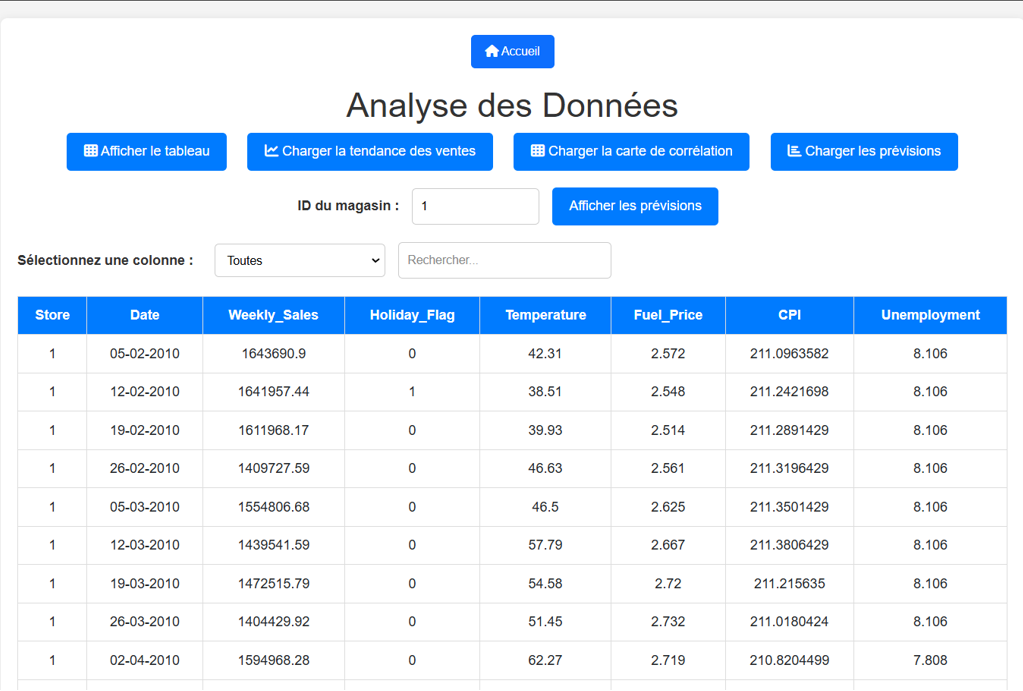Click the date cell 19-03-2010
1023x691 pixels.
145,583
